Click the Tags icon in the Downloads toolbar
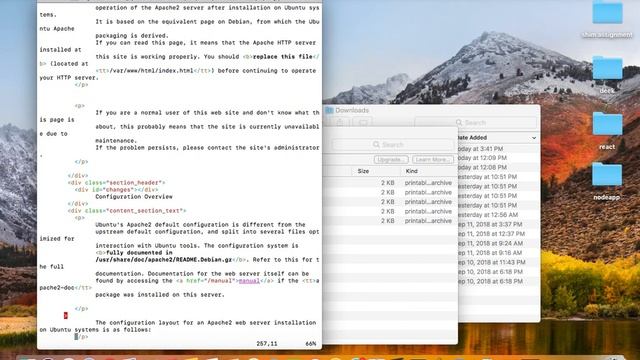Viewport: 640px width, 360px height. point(362,122)
